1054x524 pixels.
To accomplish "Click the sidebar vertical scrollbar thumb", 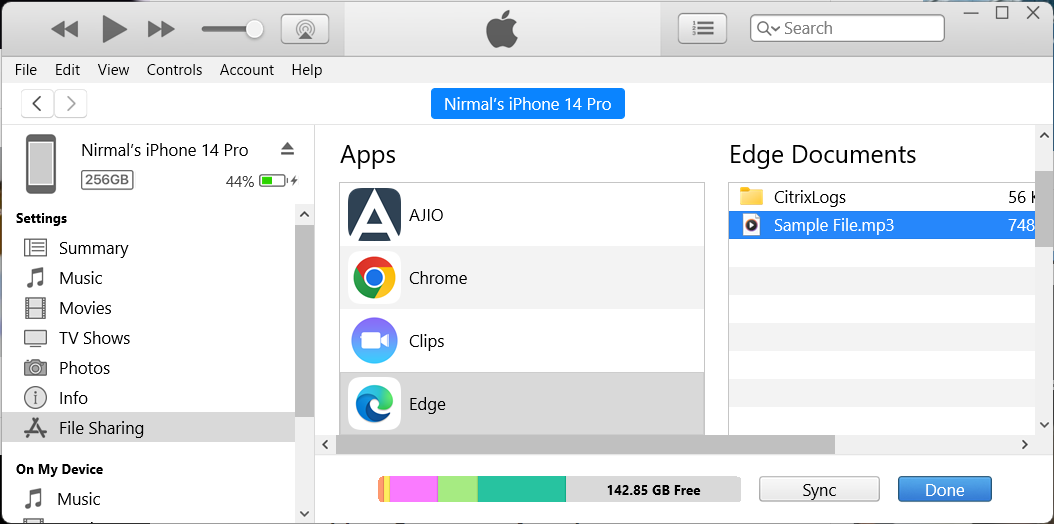I will pyautogui.click(x=305, y=321).
